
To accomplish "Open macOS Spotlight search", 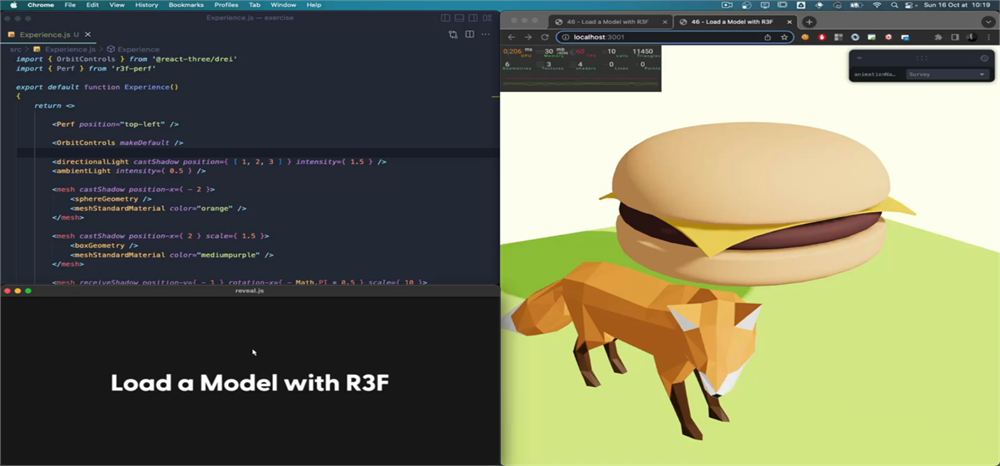I will pos(894,4).
